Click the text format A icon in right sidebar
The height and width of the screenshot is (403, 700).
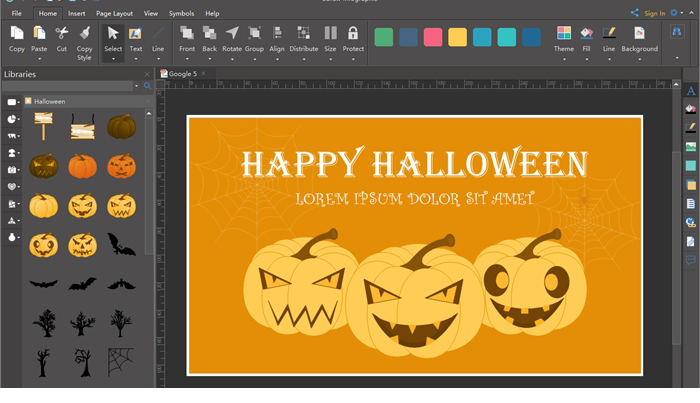click(x=691, y=91)
